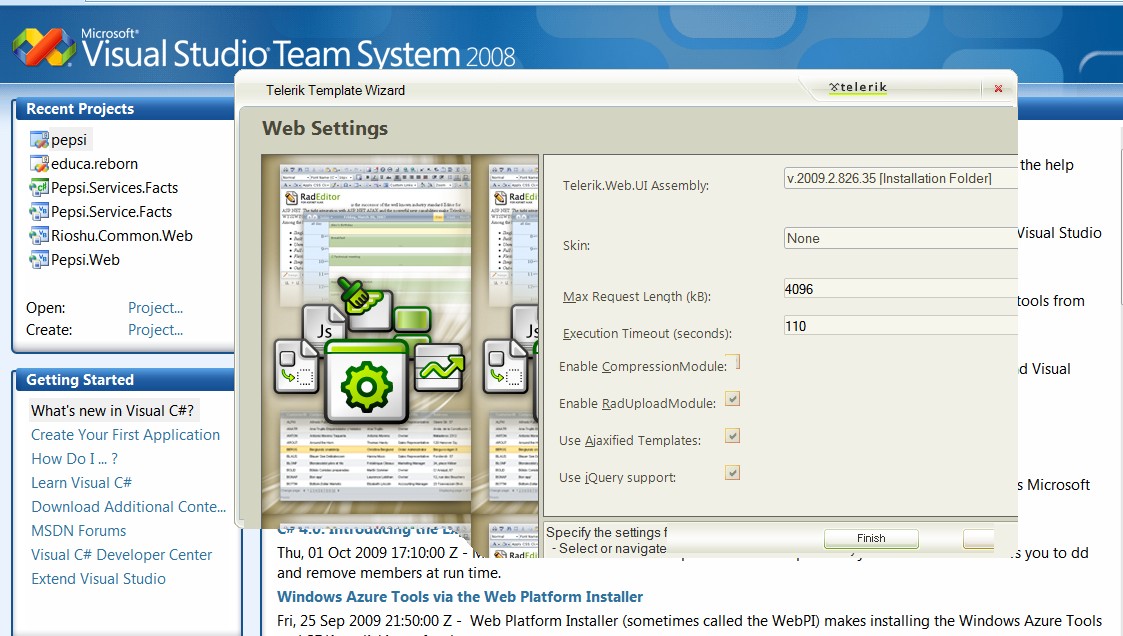Open educa.reborn from Recent Projects
The image size is (1123, 636).
95,163
